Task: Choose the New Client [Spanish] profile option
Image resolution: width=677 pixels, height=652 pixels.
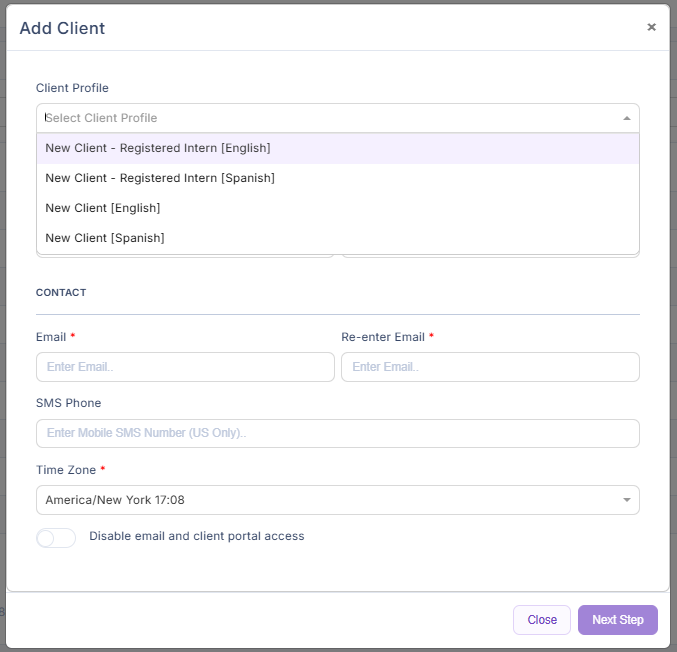Action: click(105, 238)
